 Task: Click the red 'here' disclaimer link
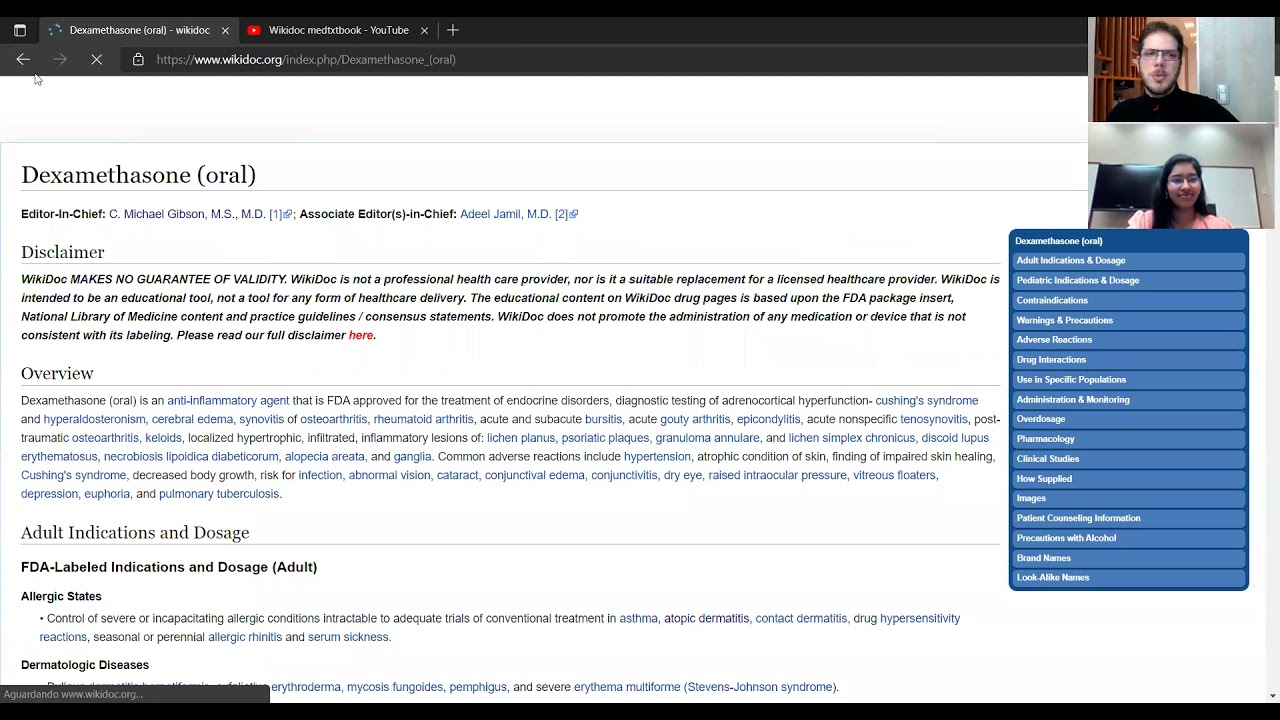pyautogui.click(x=360, y=336)
